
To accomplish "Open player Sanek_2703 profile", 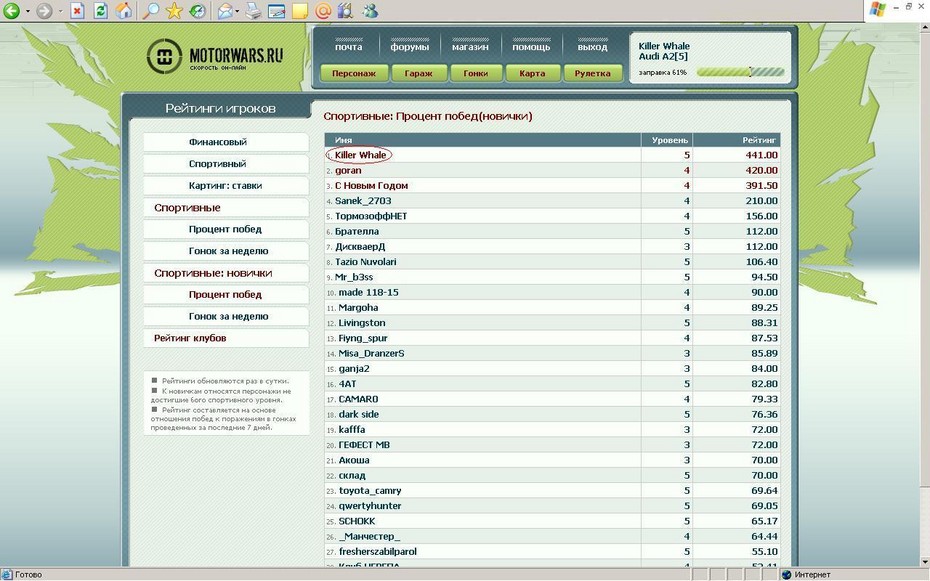I will click(x=363, y=201).
